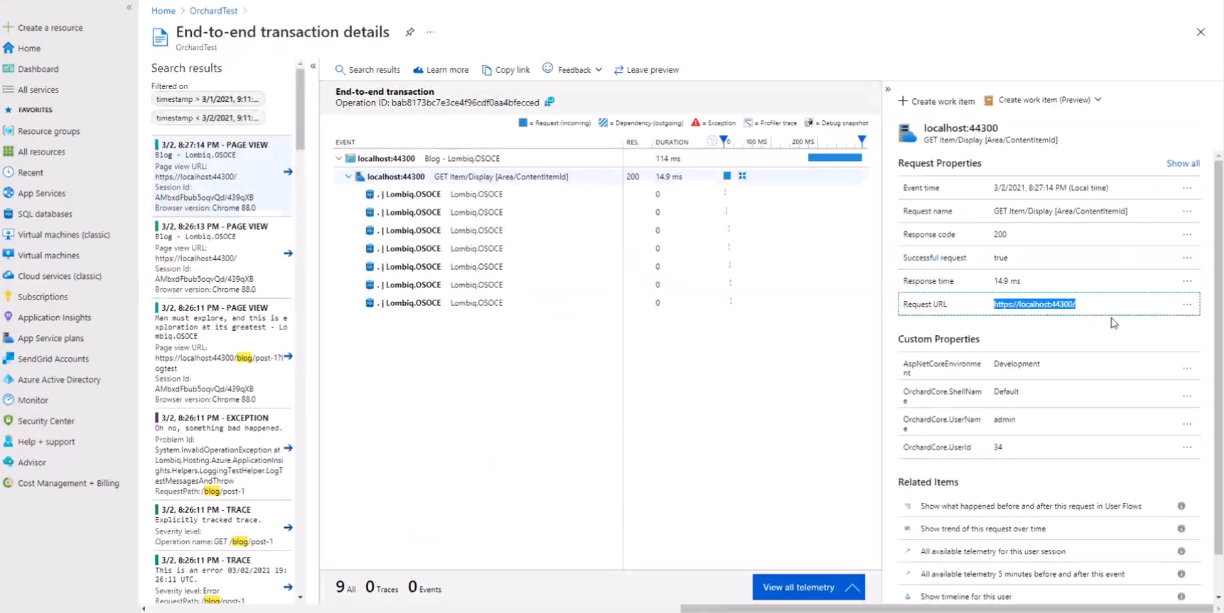Click Learn more in the toolbar
1224x613 pixels.
pyautogui.click(x=440, y=70)
